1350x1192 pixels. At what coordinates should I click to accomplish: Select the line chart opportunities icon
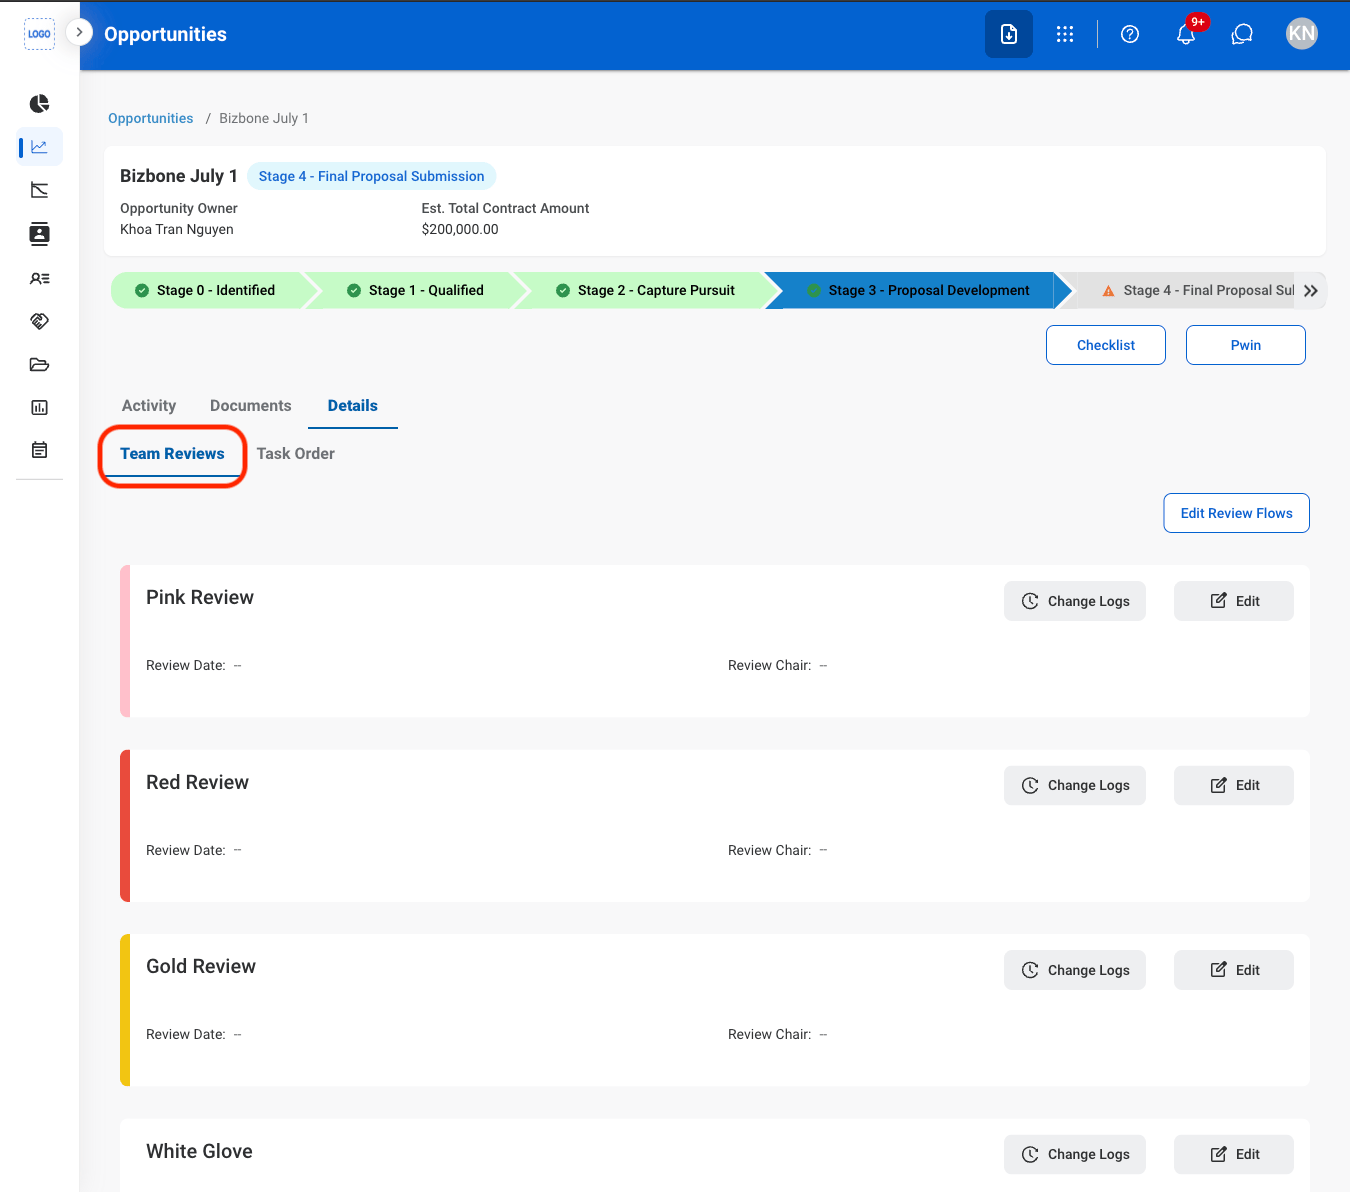coord(39,147)
